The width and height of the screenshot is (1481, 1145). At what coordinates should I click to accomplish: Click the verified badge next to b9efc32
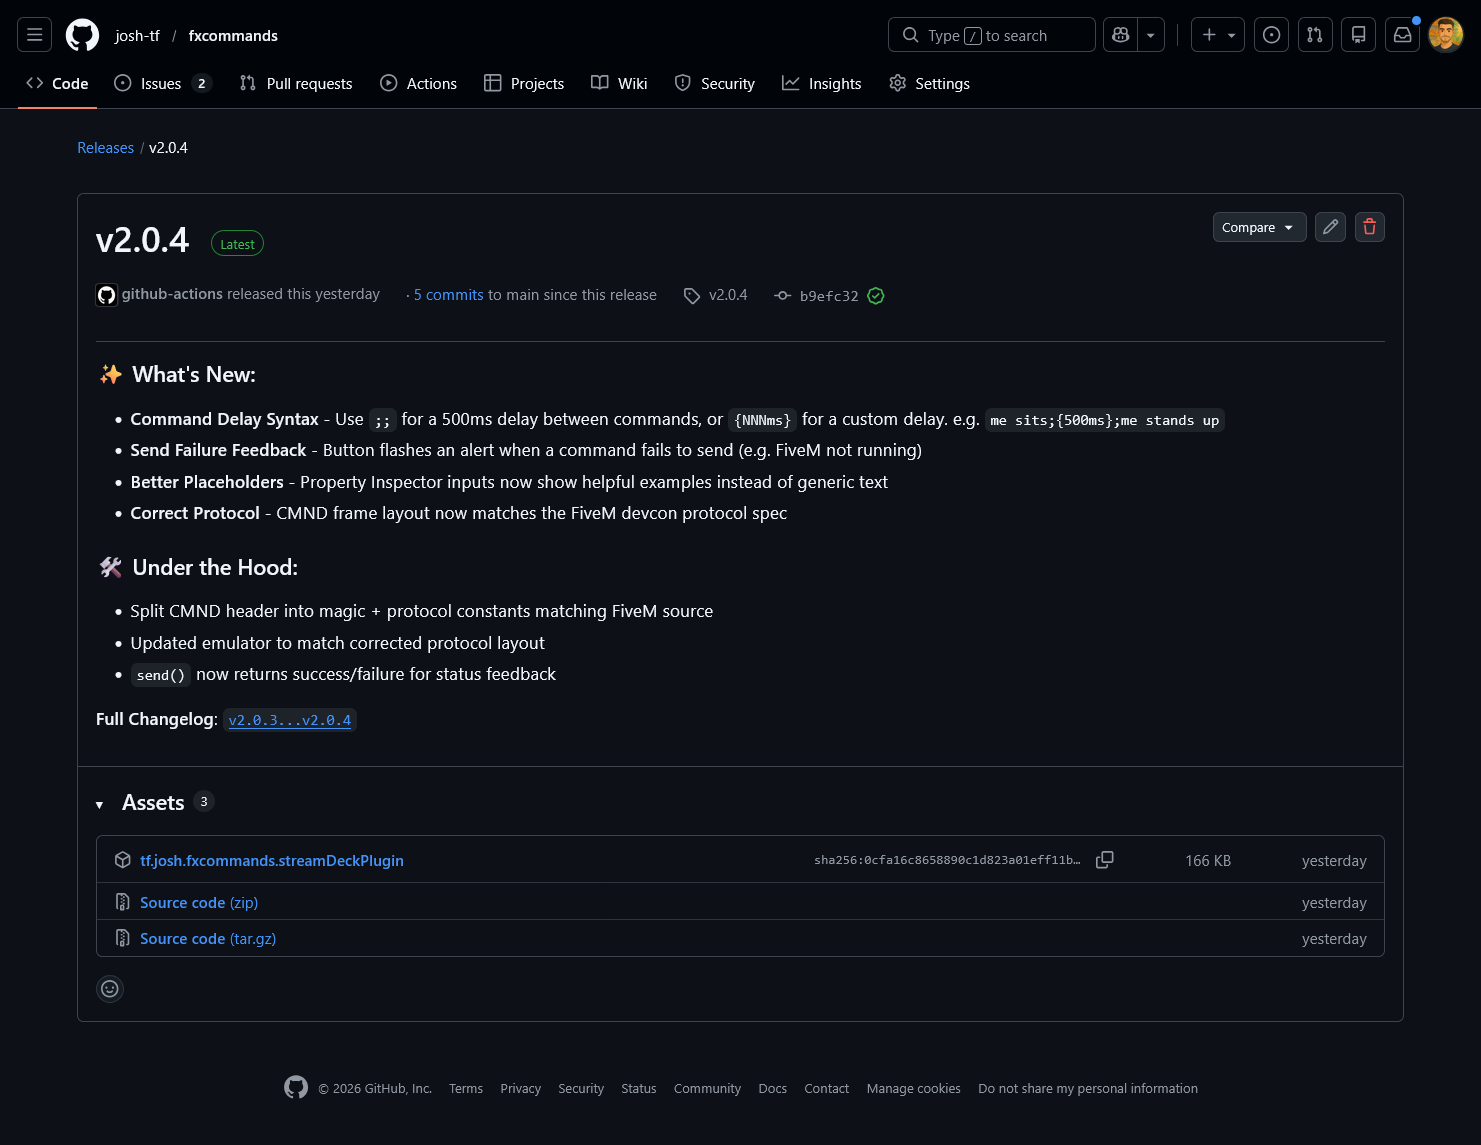(876, 295)
